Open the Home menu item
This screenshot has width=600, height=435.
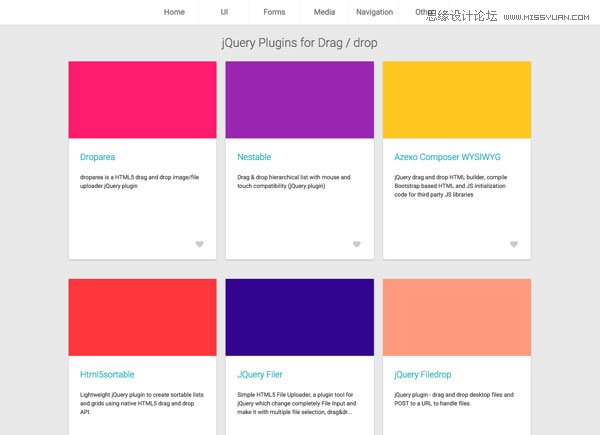174,12
